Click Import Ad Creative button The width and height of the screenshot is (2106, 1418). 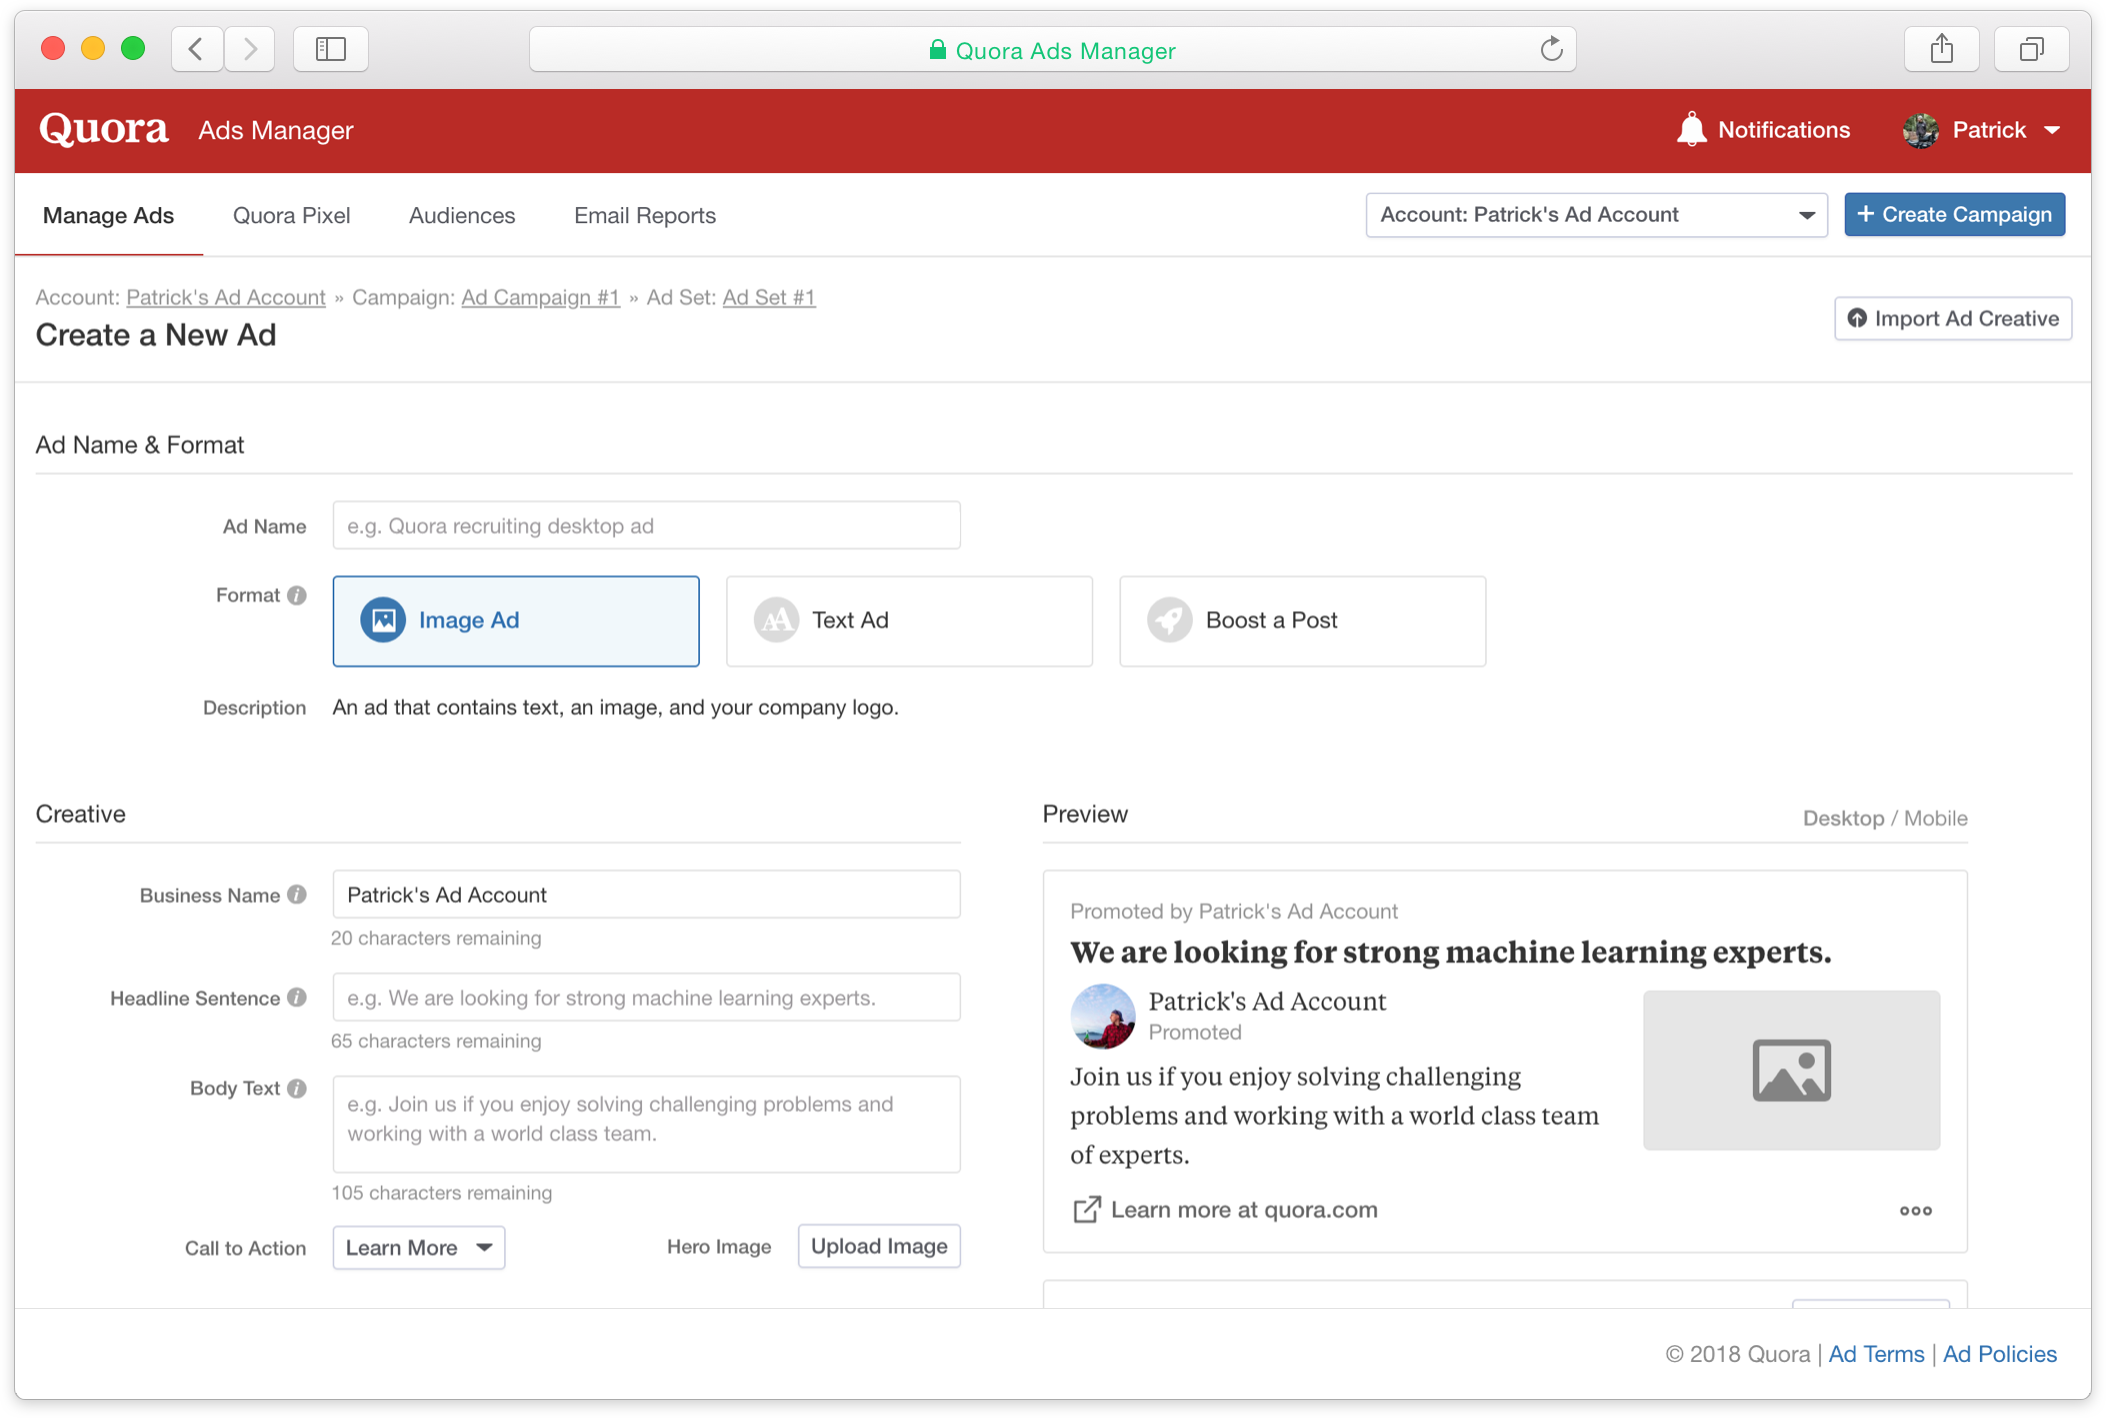coord(1953,318)
